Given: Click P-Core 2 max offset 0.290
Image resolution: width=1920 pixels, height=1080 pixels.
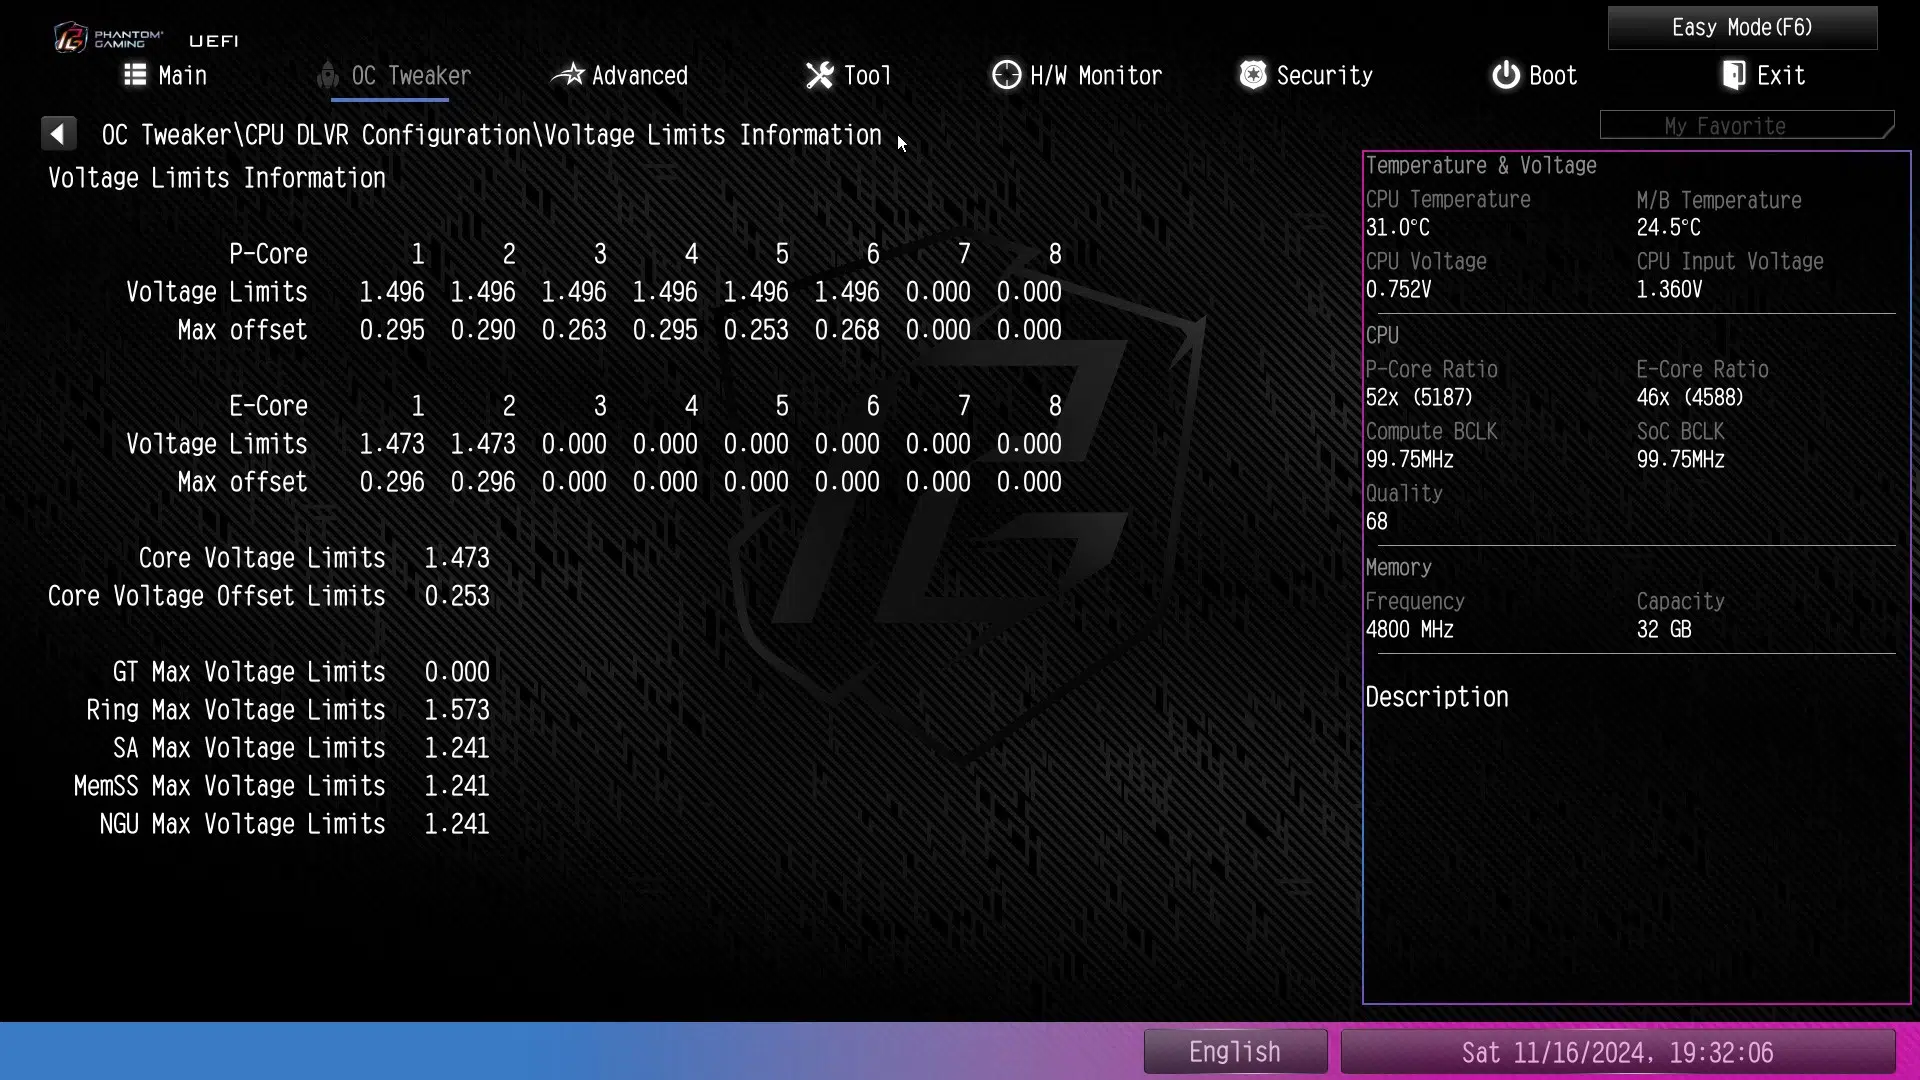Looking at the screenshot, I should coord(483,330).
